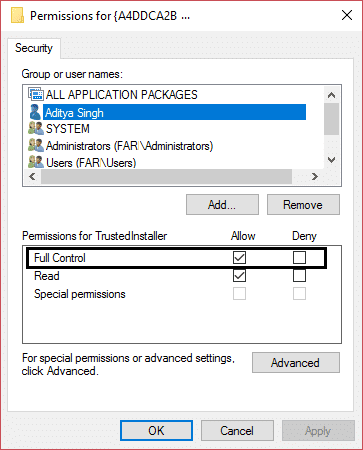The height and width of the screenshot is (450, 363).
Task: Toggle Allow checkbox for Full Control
Action: click(239, 257)
